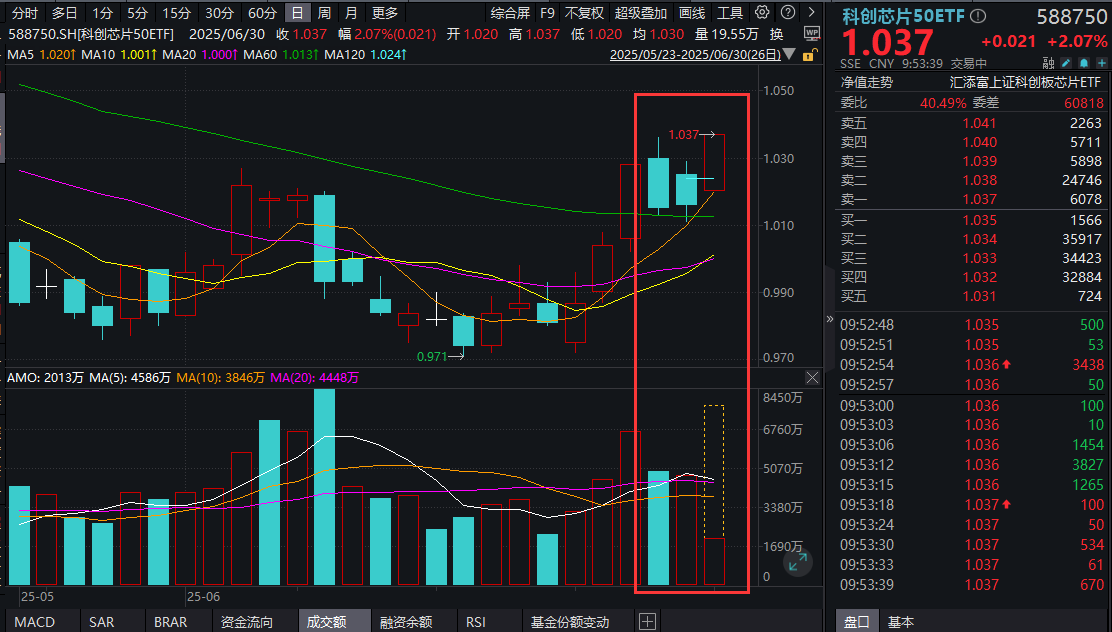Unlock the orange padlock icon

[x=808, y=53]
